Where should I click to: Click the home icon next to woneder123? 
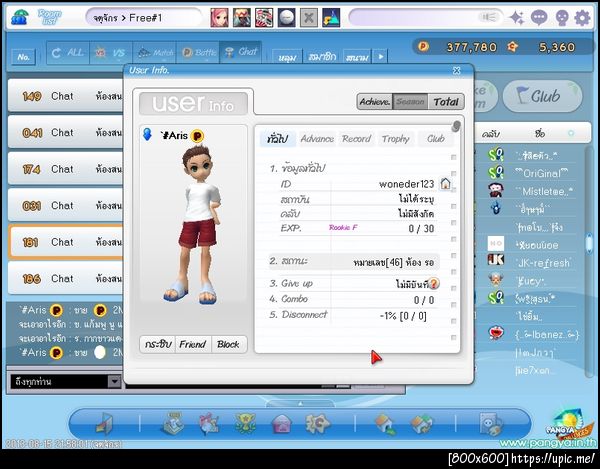[x=445, y=184]
